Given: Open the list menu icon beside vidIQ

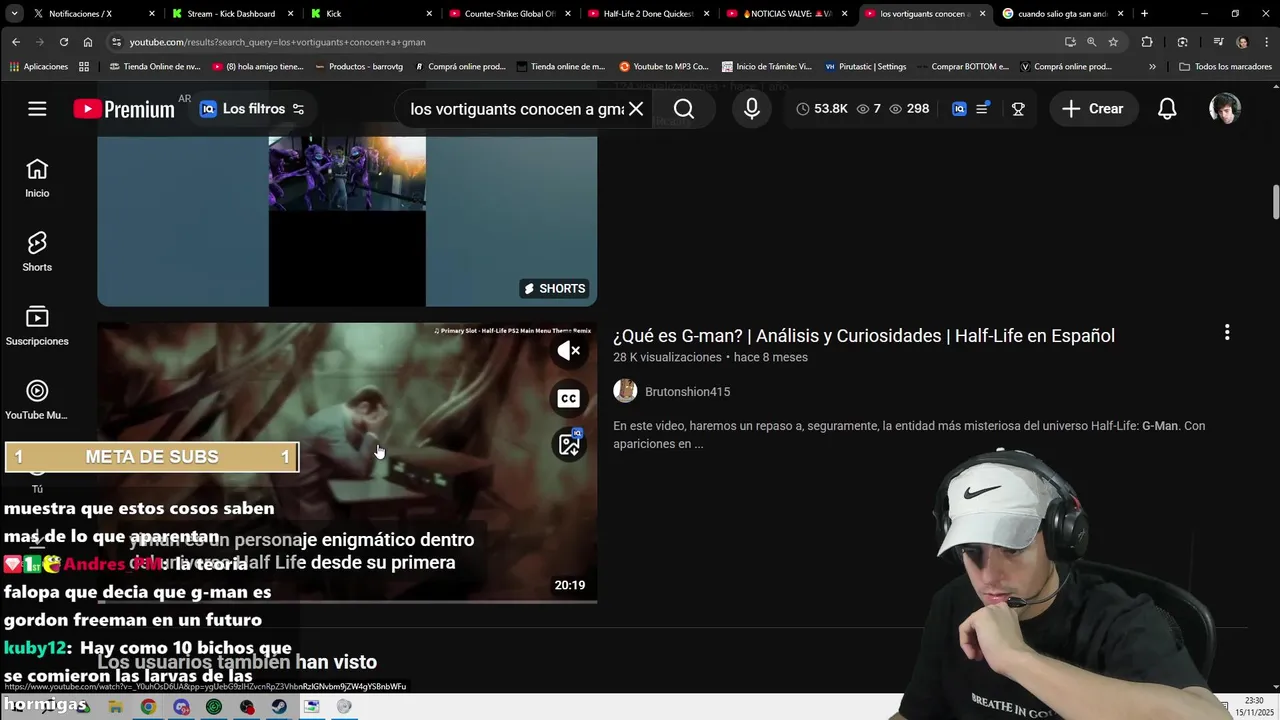Looking at the screenshot, I should tap(982, 109).
